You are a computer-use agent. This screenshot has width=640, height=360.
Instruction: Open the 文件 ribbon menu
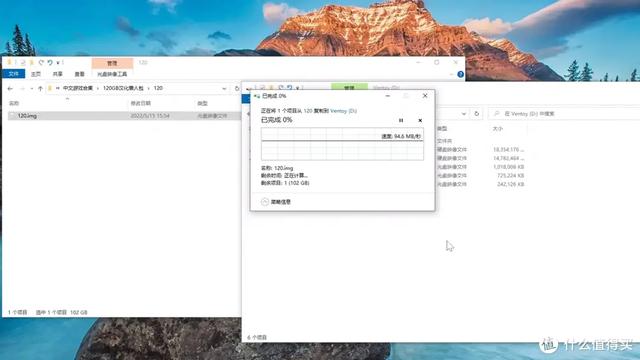13,74
